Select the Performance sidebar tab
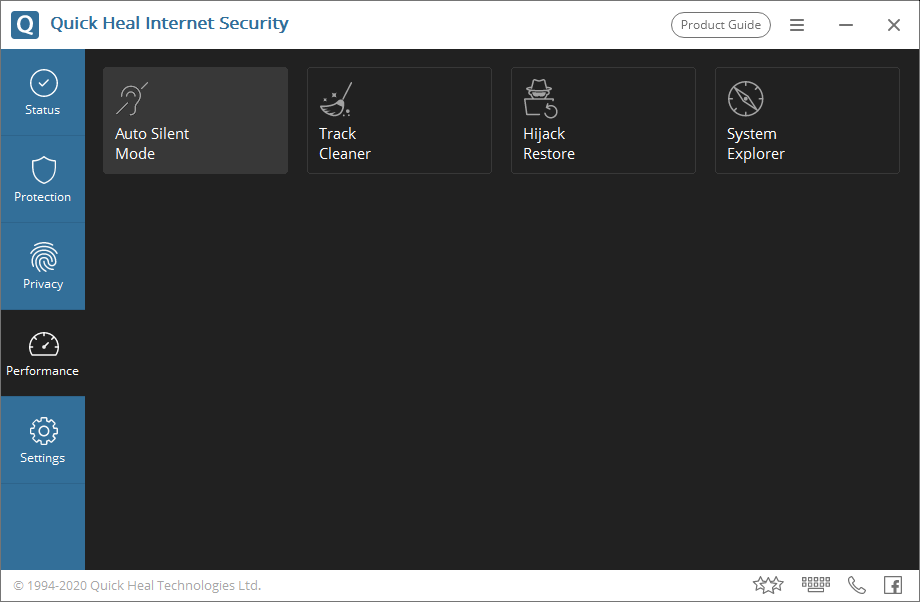 point(42,354)
